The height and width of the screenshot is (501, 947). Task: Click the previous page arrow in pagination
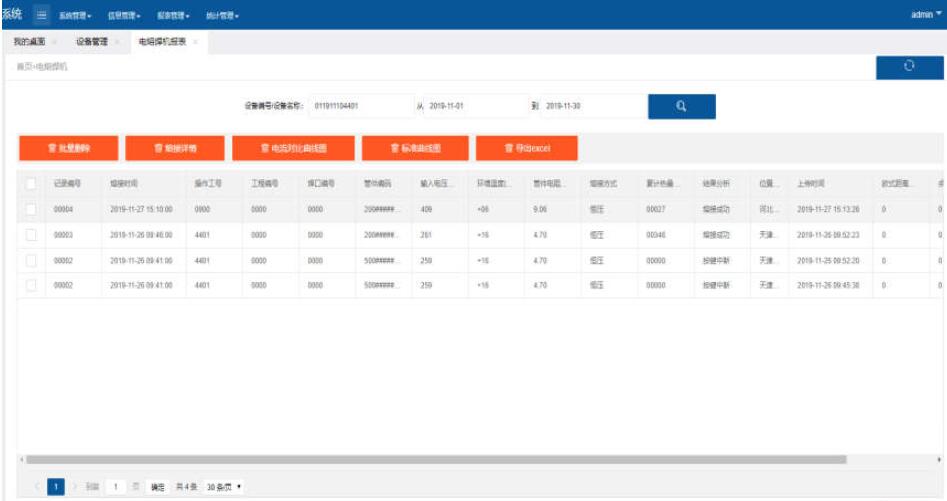click(38, 487)
